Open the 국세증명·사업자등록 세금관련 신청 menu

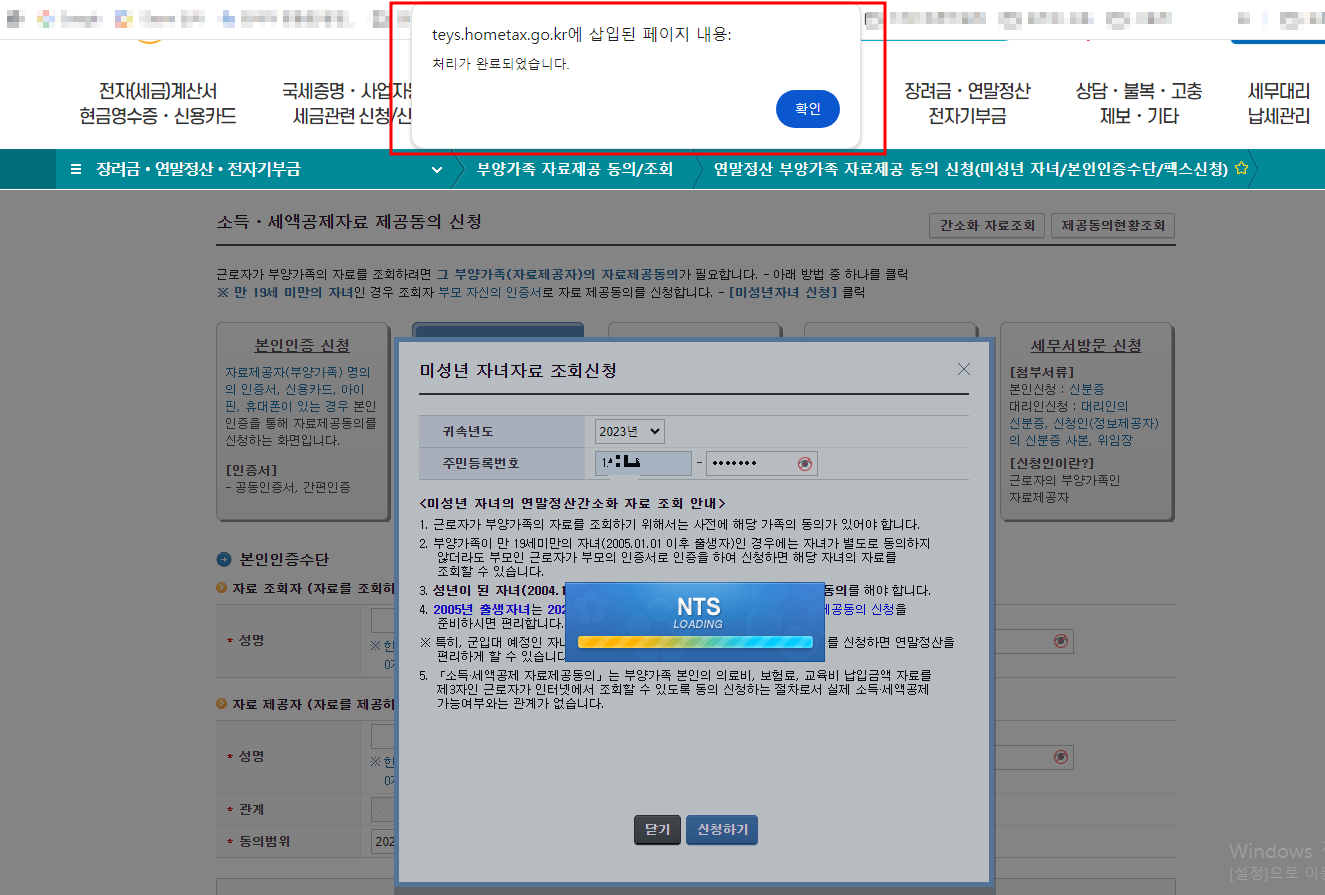coord(348,104)
